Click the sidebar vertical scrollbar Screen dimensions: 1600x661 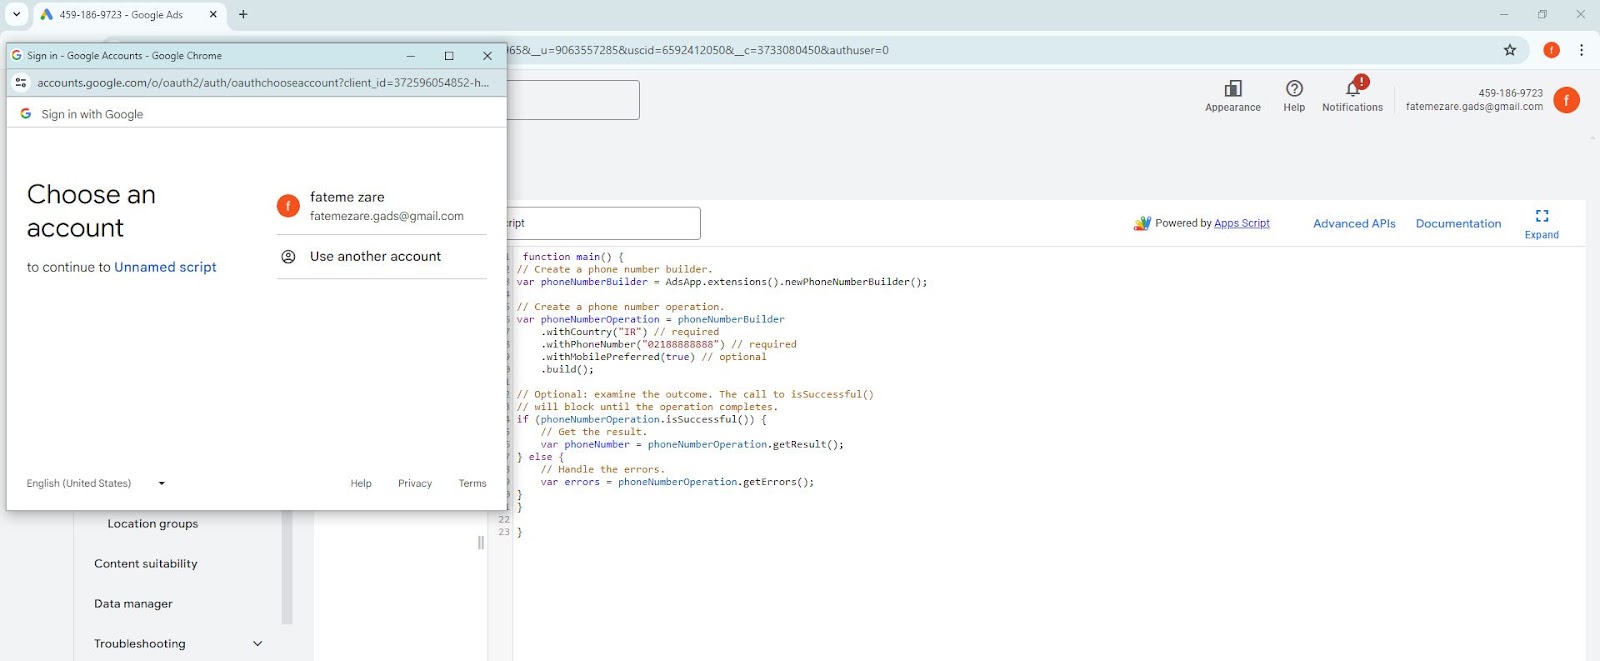[287, 568]
